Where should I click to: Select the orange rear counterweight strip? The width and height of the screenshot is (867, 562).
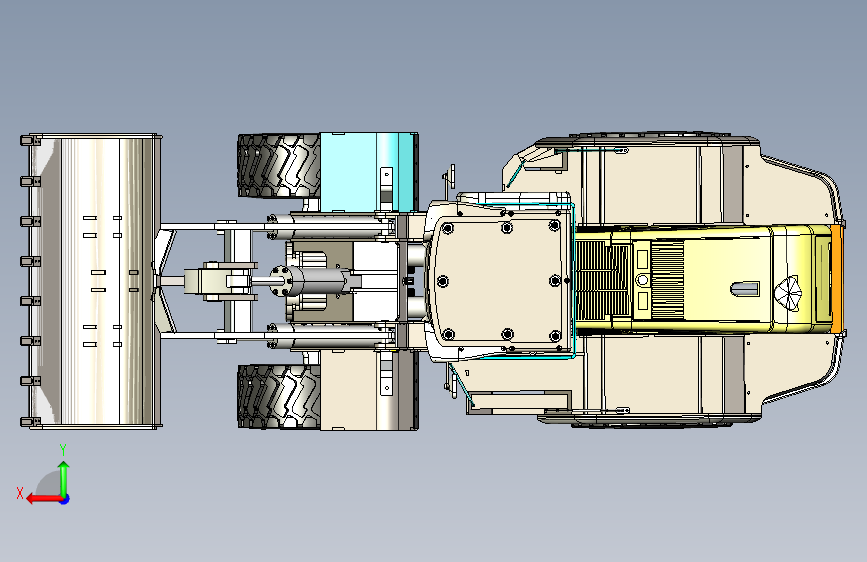point(837,280)
